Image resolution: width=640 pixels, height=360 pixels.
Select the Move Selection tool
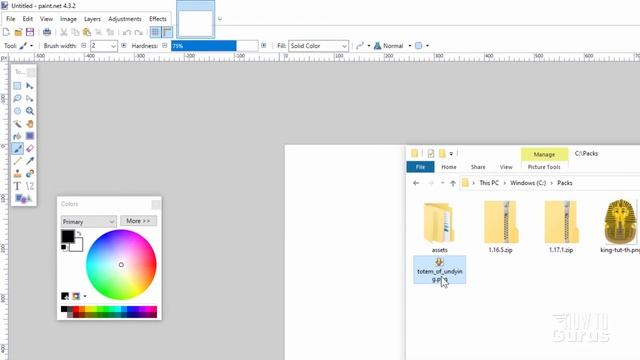click(x=30, y=98)
